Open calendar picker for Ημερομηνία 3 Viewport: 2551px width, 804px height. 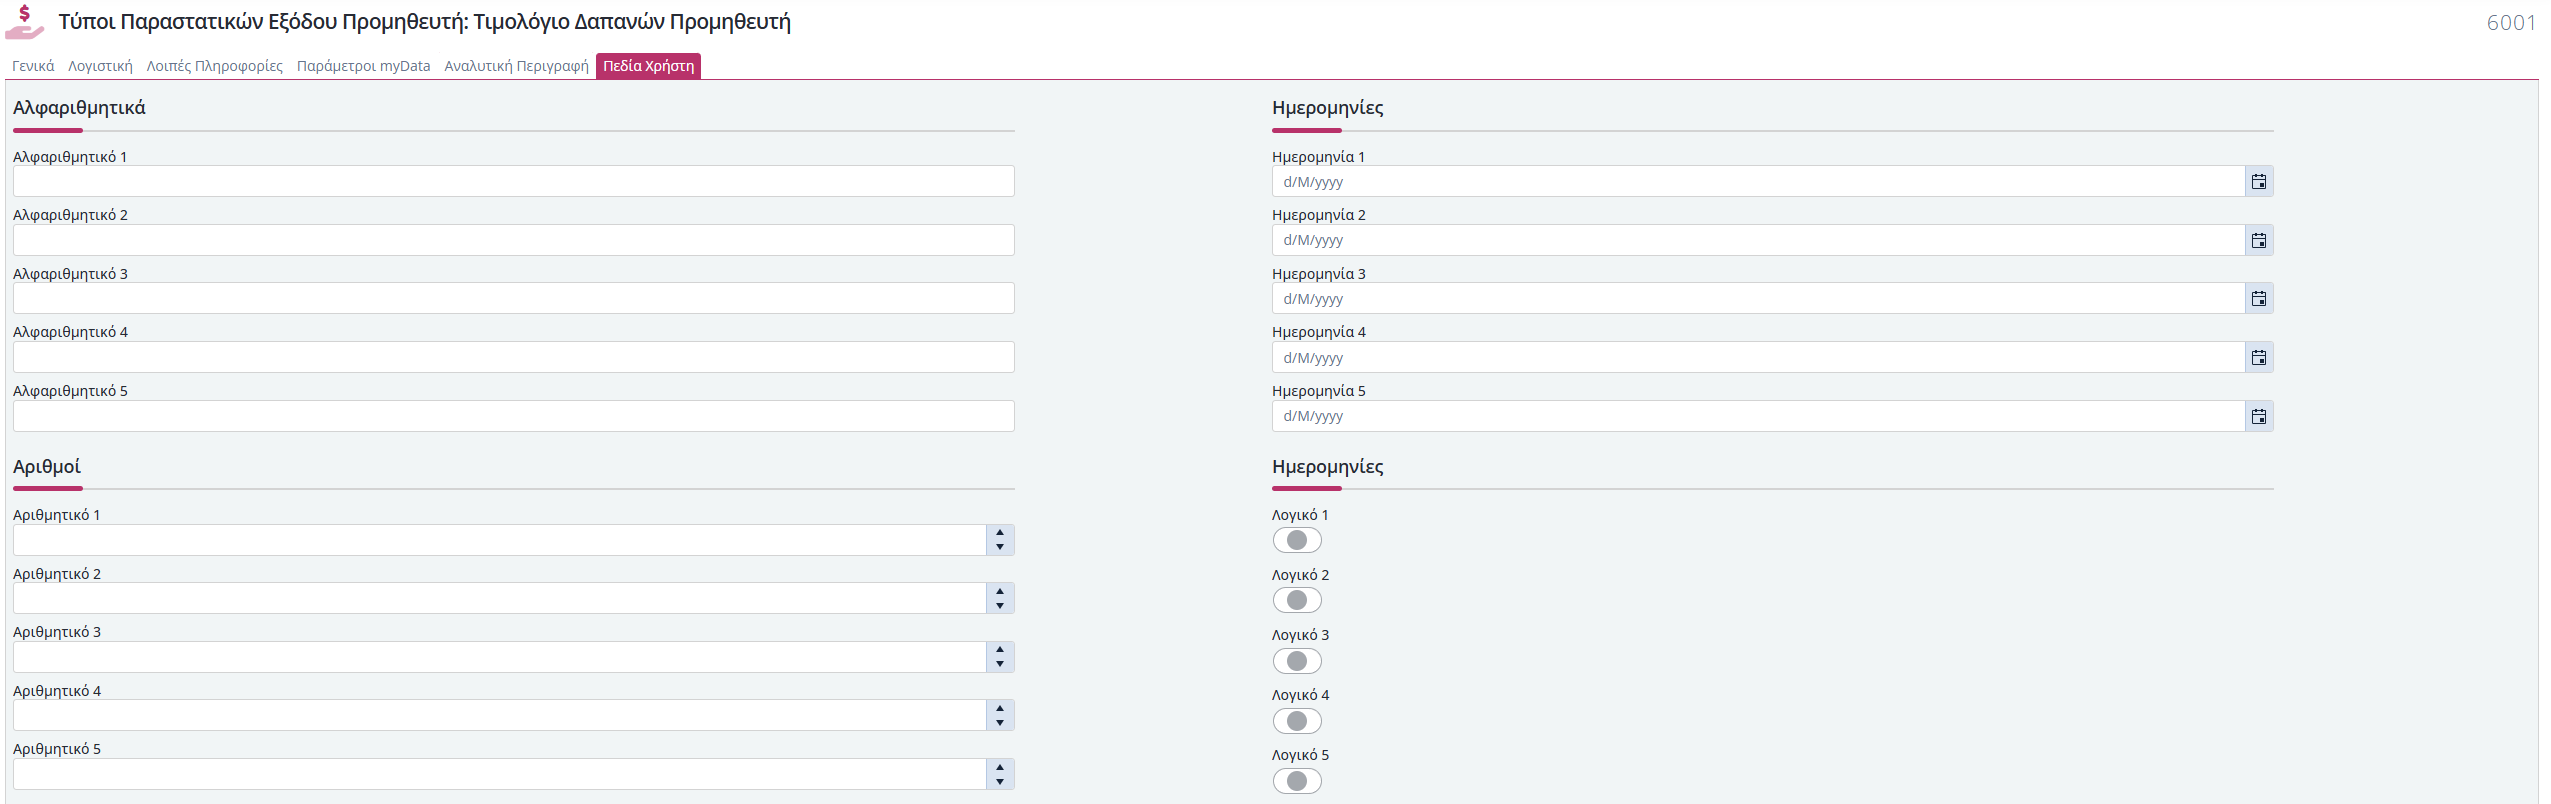click(2258, 299)
